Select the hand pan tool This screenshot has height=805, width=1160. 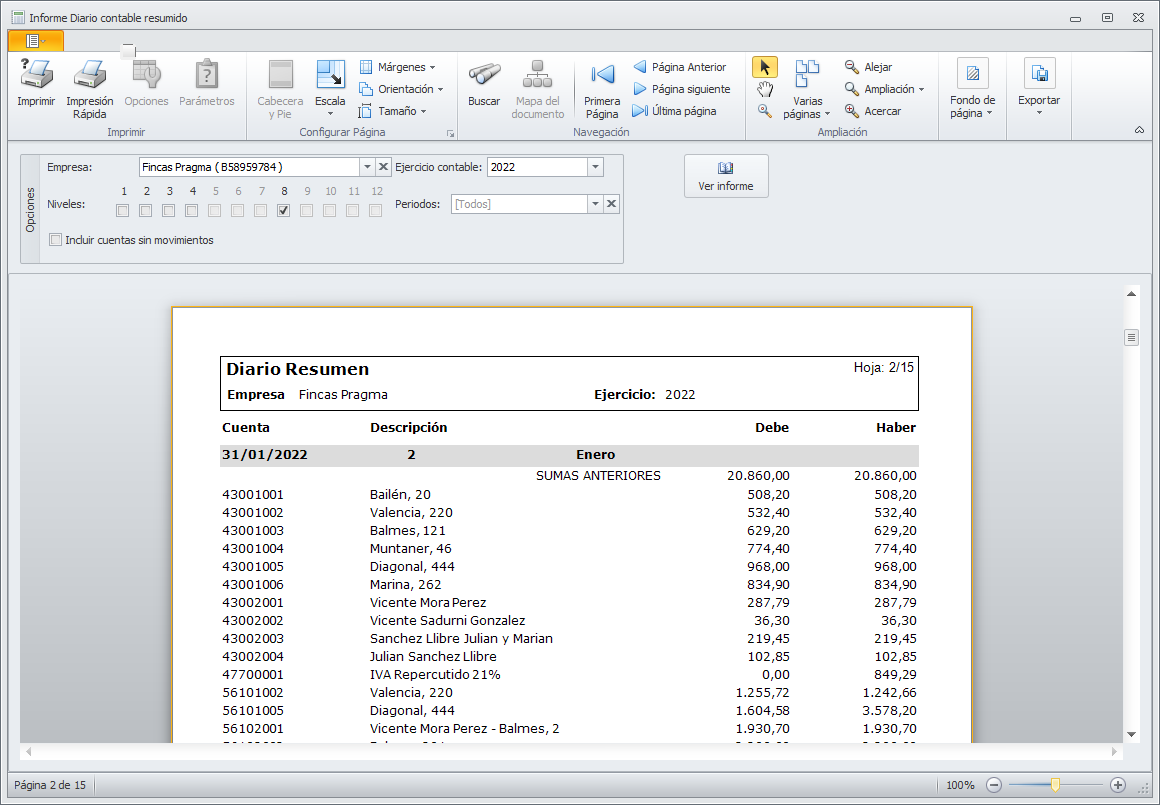coord(765,90)
